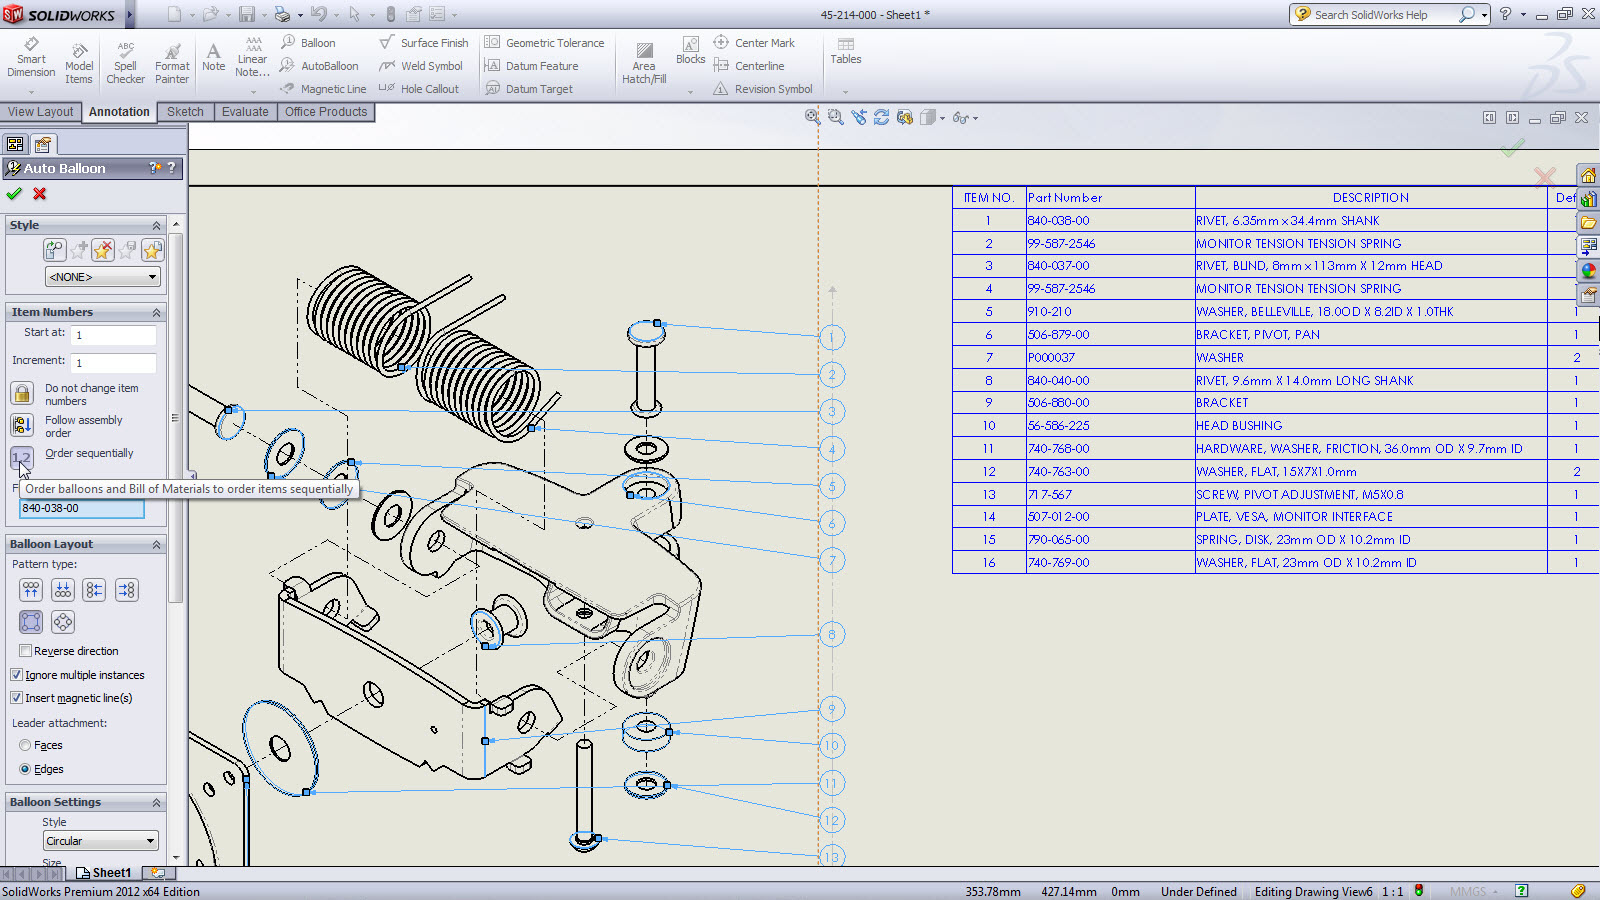This screenshot has height=900, width=1600.
Task: Click the Smart Dimension tool
Action: point(31,58)
